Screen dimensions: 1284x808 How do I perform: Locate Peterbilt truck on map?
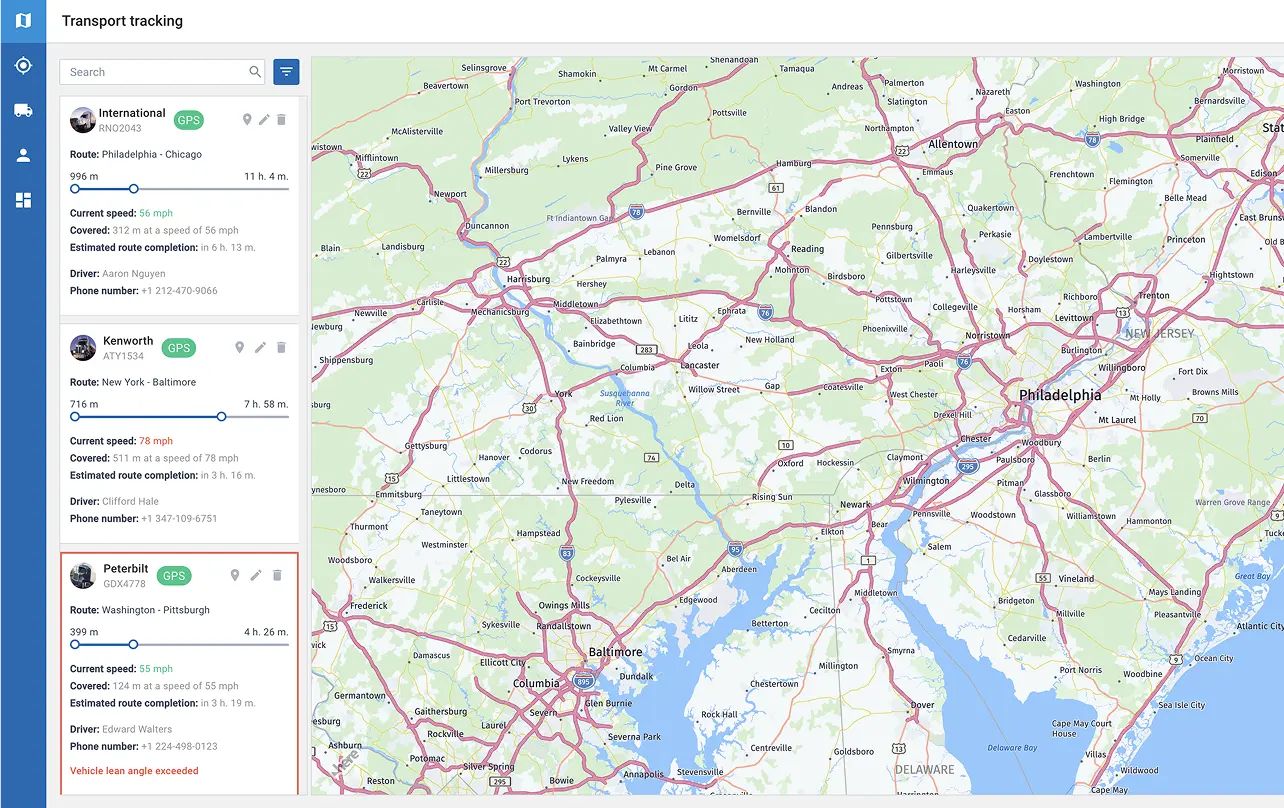[x=235, y=575]
